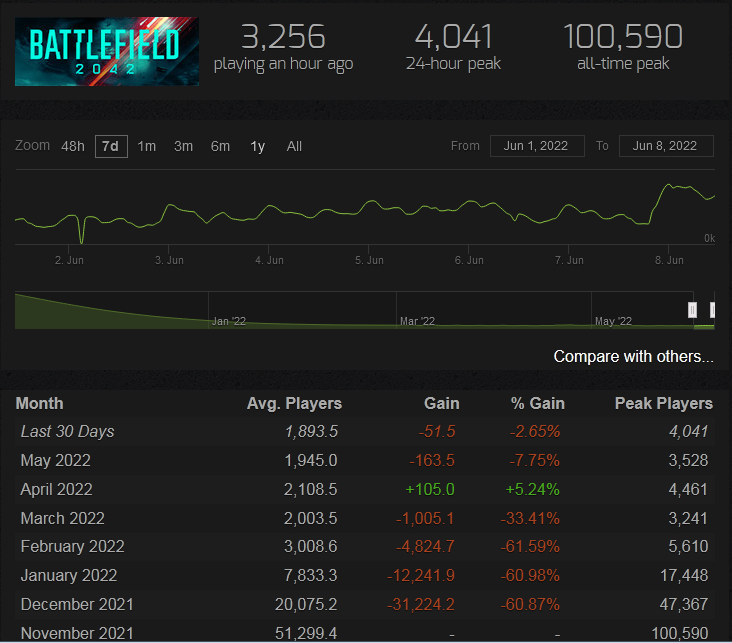Click the +105.0 gain value
This screenshot has width=732, height=643.
[430, 490]
